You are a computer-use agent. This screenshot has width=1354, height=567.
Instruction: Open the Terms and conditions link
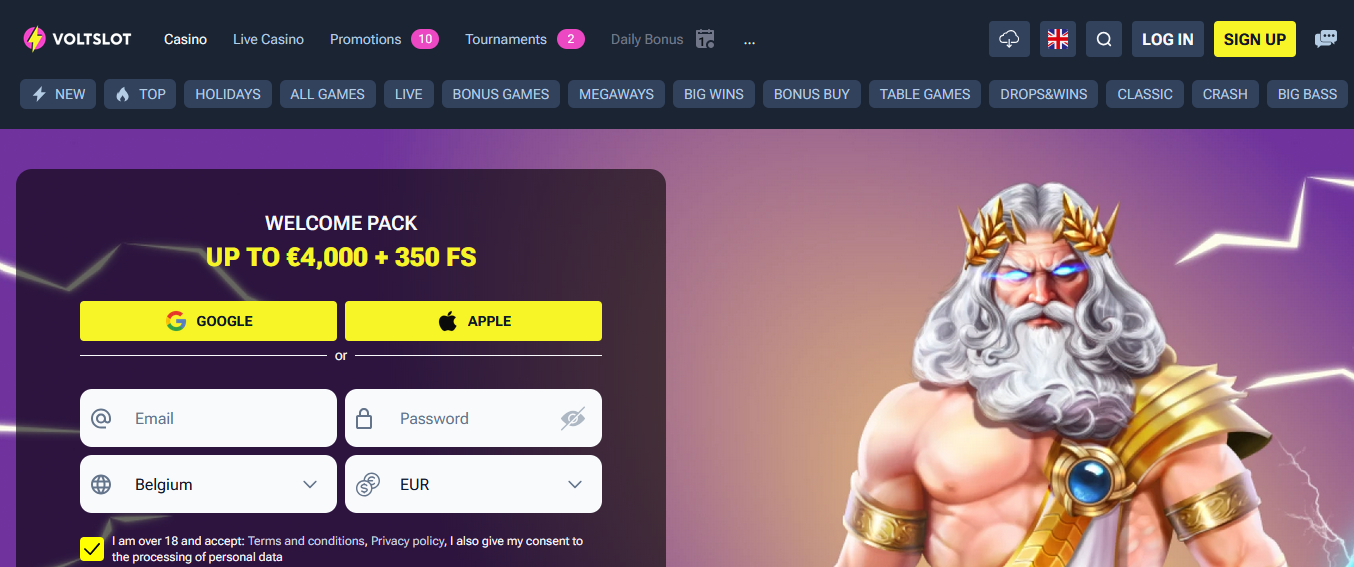[x=306, y=541]
